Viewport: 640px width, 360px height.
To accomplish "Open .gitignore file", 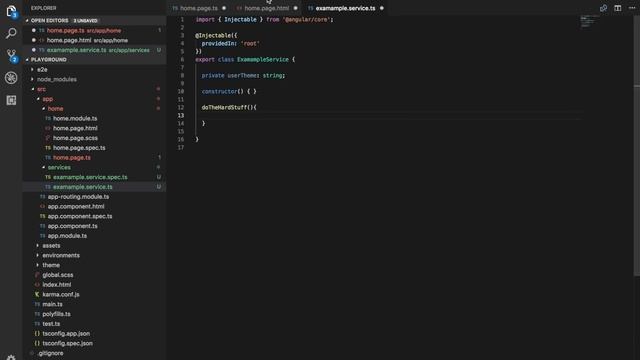I will pyautogui.click(x=51, y=353).
